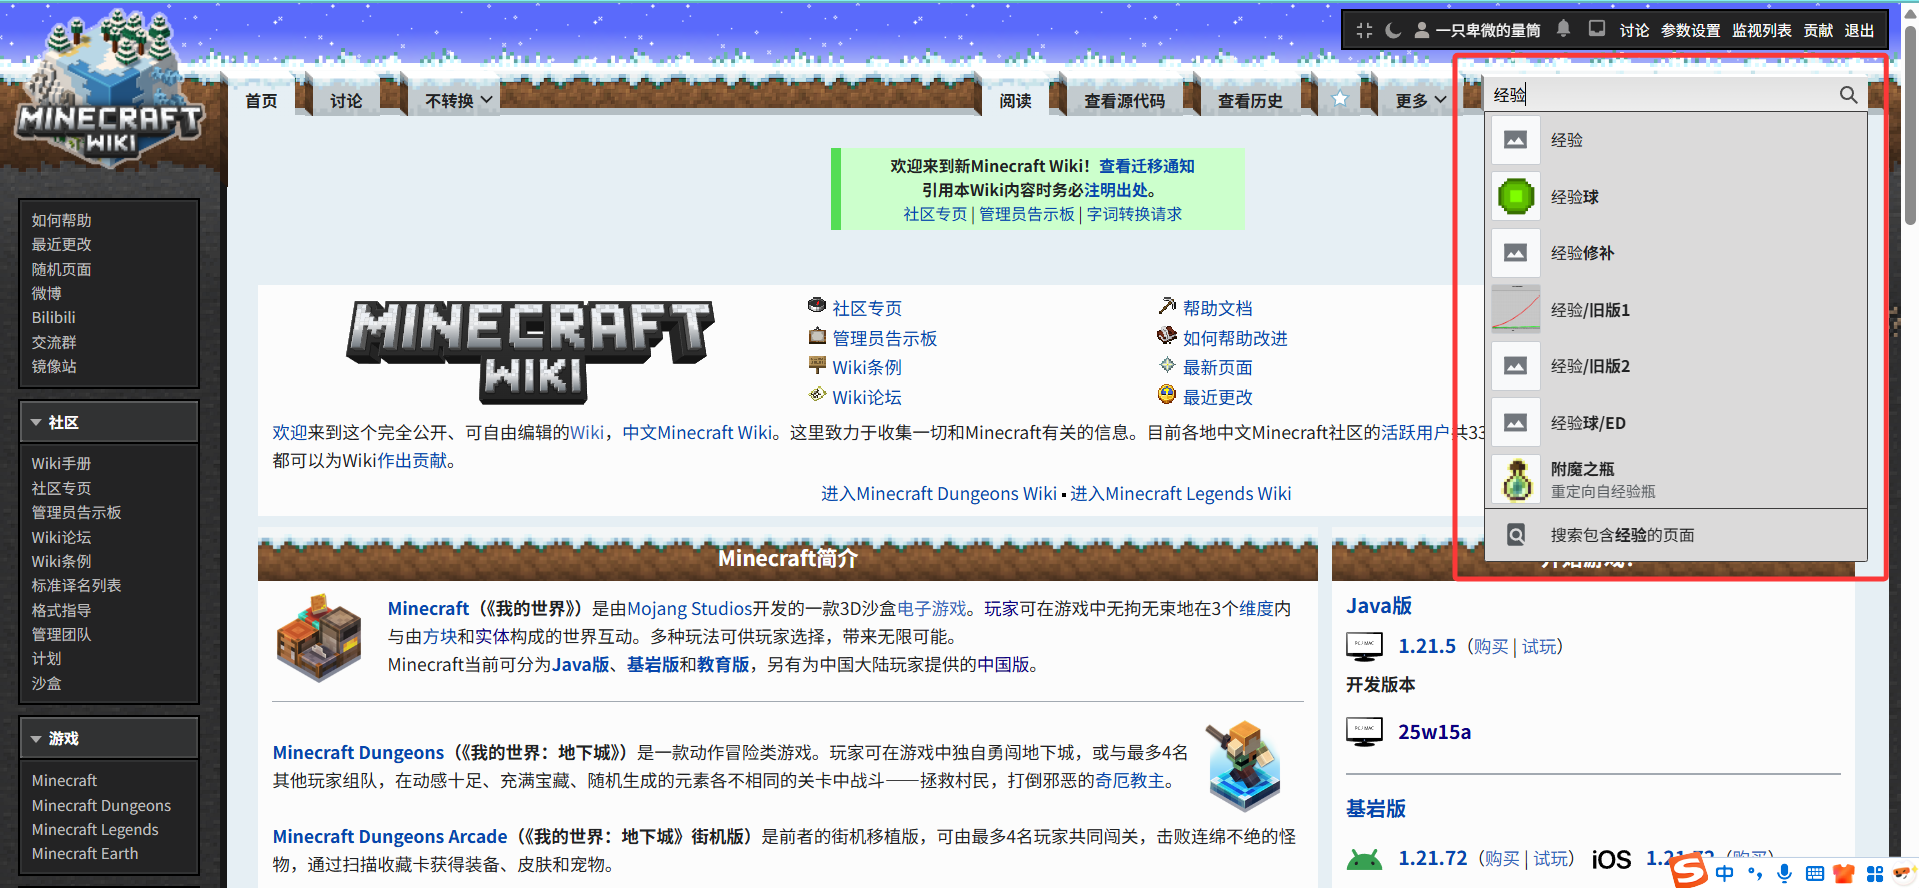The height and width of the screenshot is (888, 1919).
Task: Switch to the 查看历史 tab
Action: point(1250,100)
